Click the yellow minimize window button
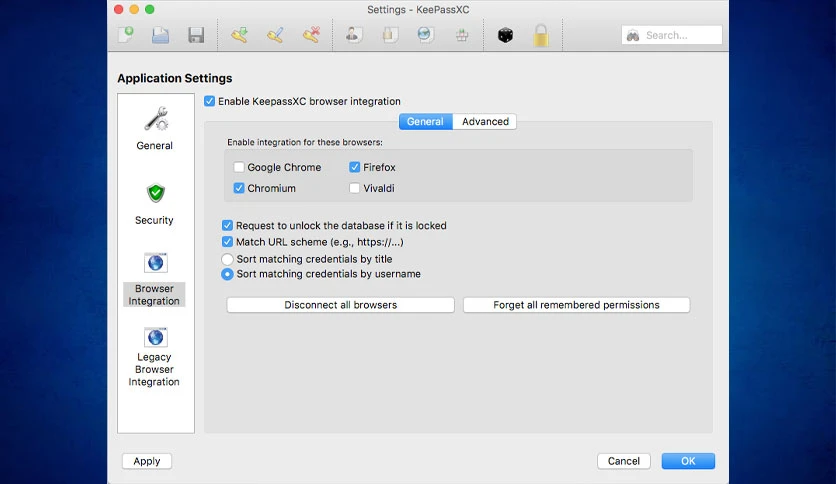This screenshot has height=484, width=836. pos(134,9)
